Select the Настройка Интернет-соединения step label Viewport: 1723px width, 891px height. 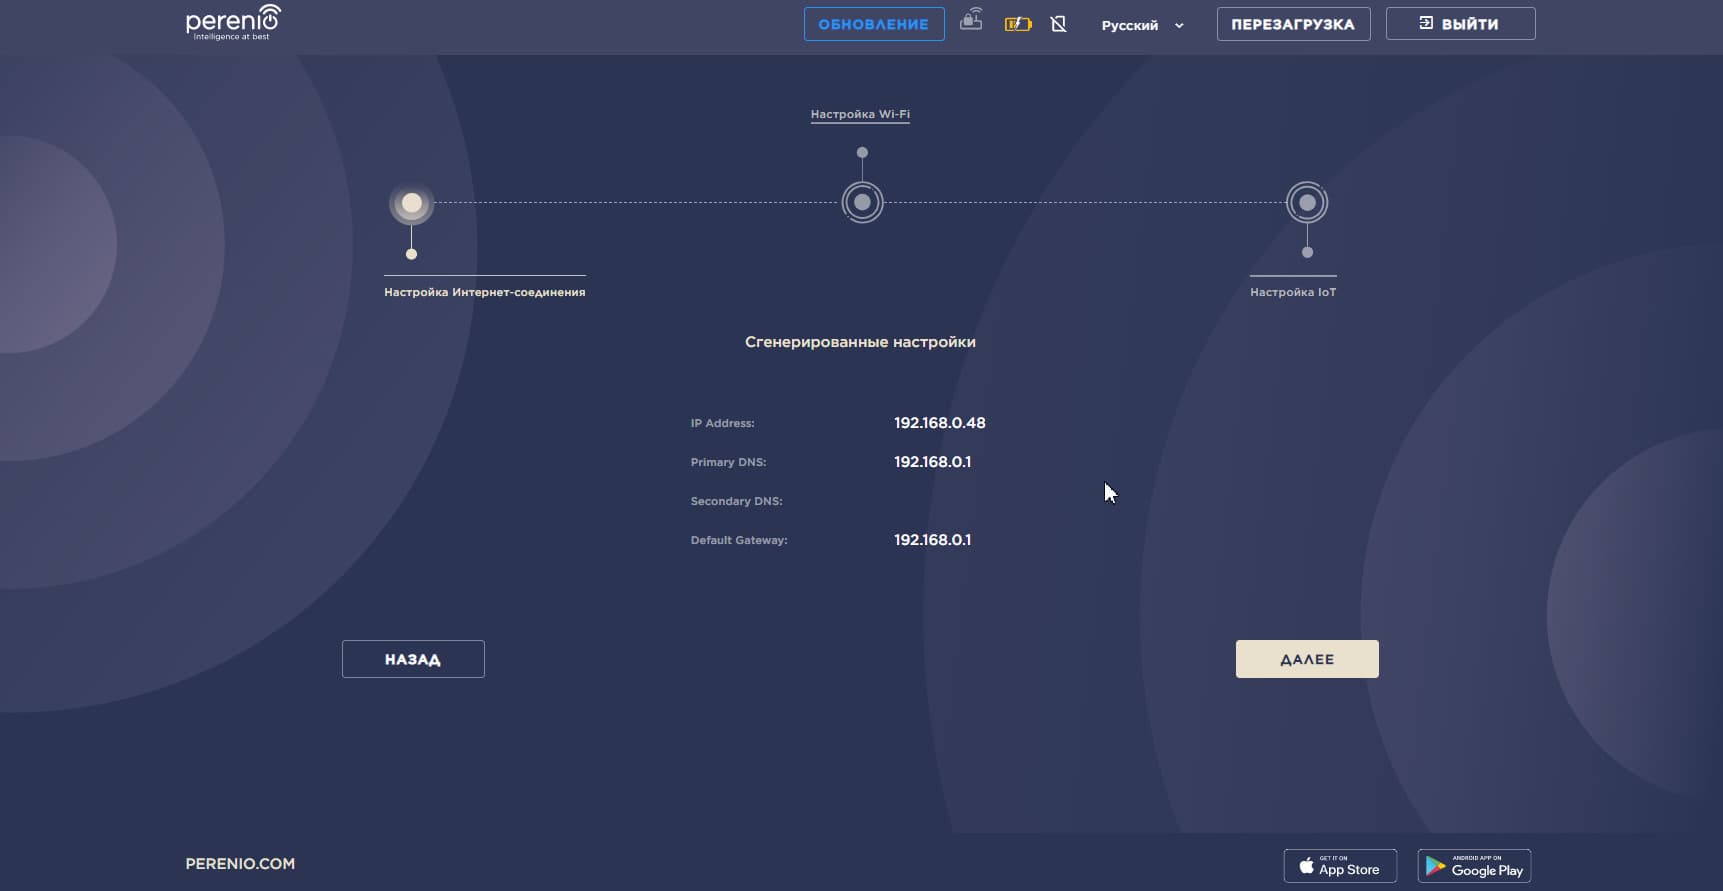tap(485, 292)
